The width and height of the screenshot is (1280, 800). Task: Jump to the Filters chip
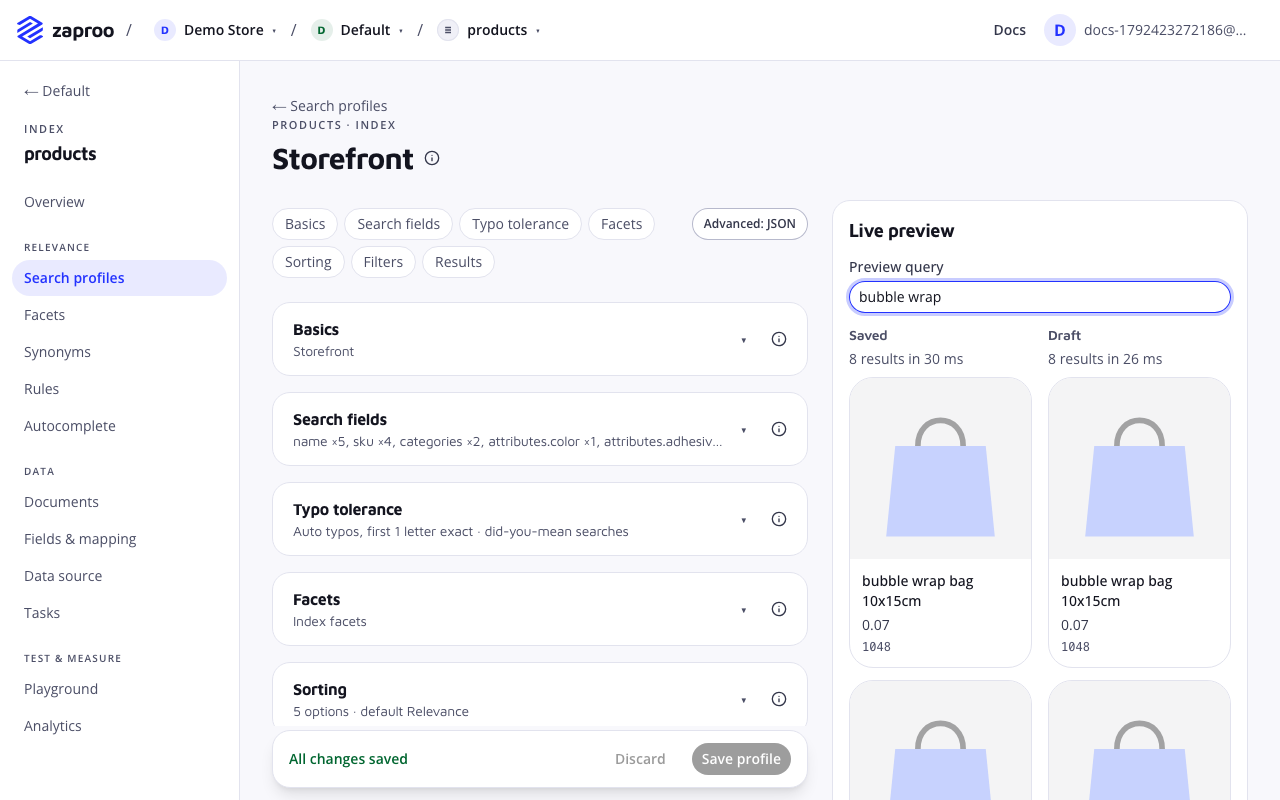(x=383, y=262)
